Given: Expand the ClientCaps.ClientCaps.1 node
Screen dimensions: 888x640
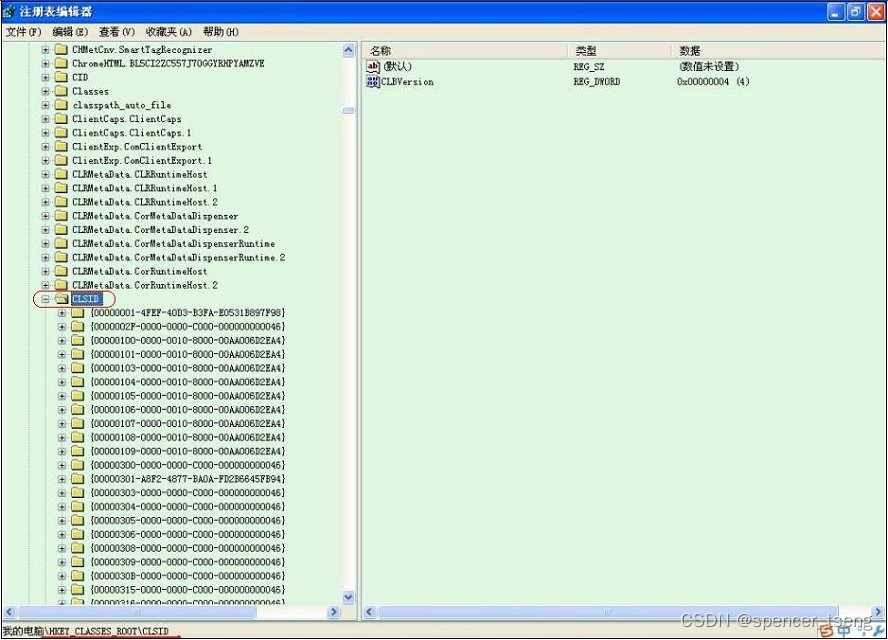Looking at the screenshot, I should tap(44, 132).
